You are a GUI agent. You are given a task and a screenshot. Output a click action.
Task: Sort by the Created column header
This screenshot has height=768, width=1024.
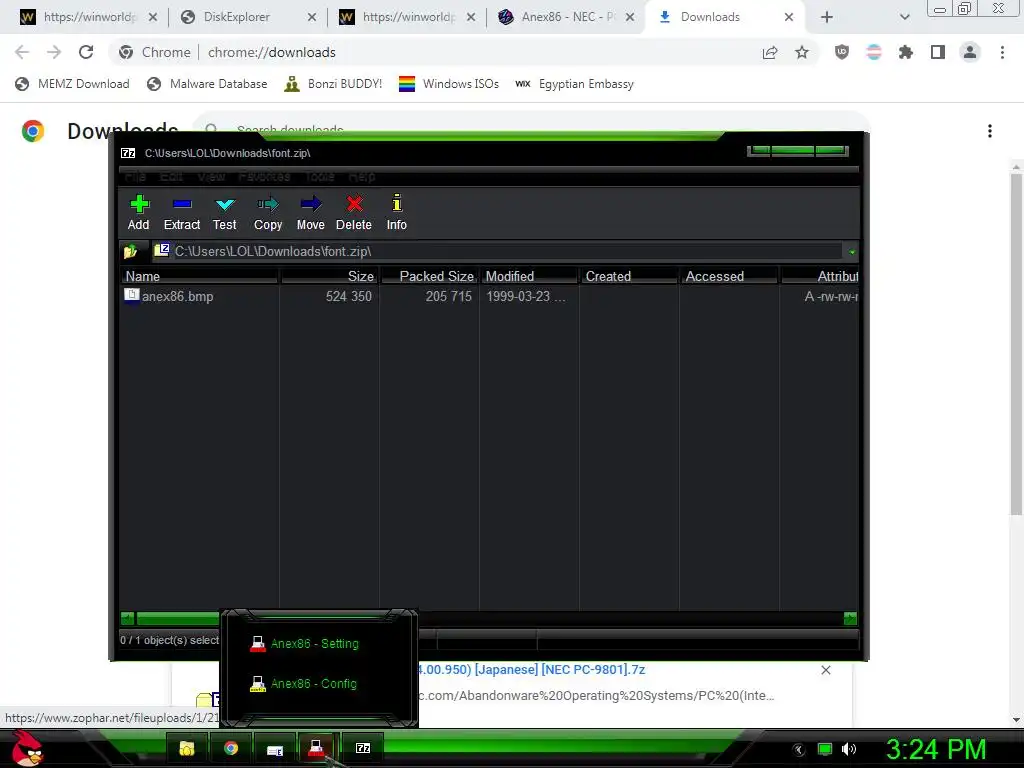(629, 276)
